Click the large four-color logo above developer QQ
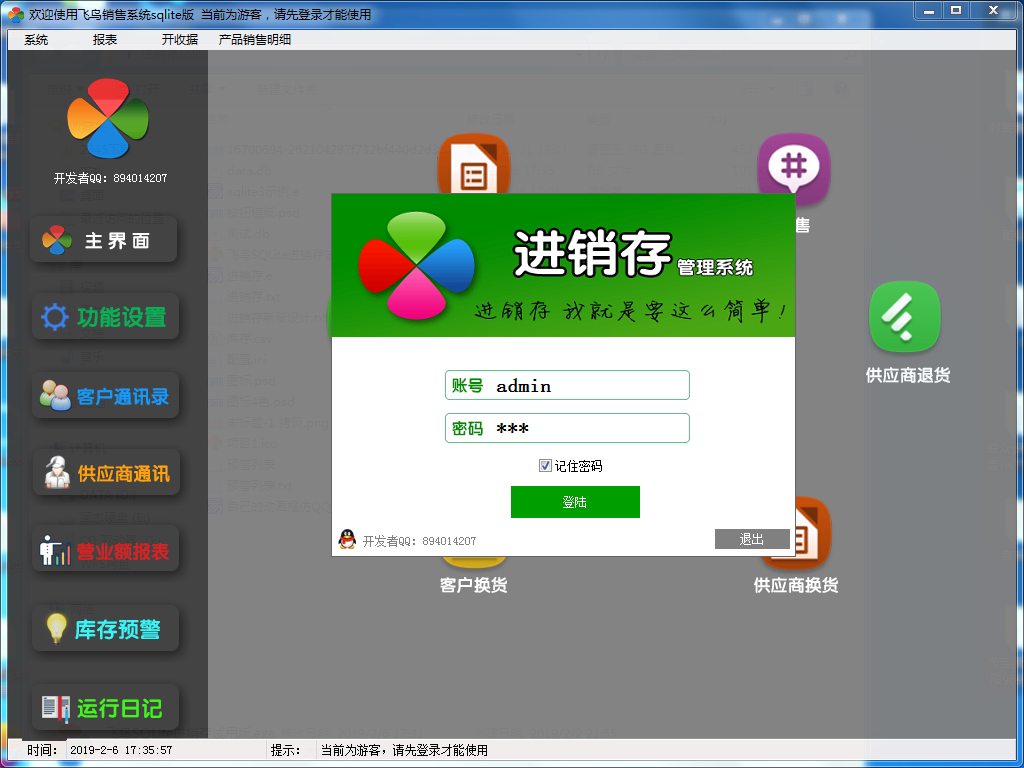Screen dimensions: 1024x768 tap(108, 118)
